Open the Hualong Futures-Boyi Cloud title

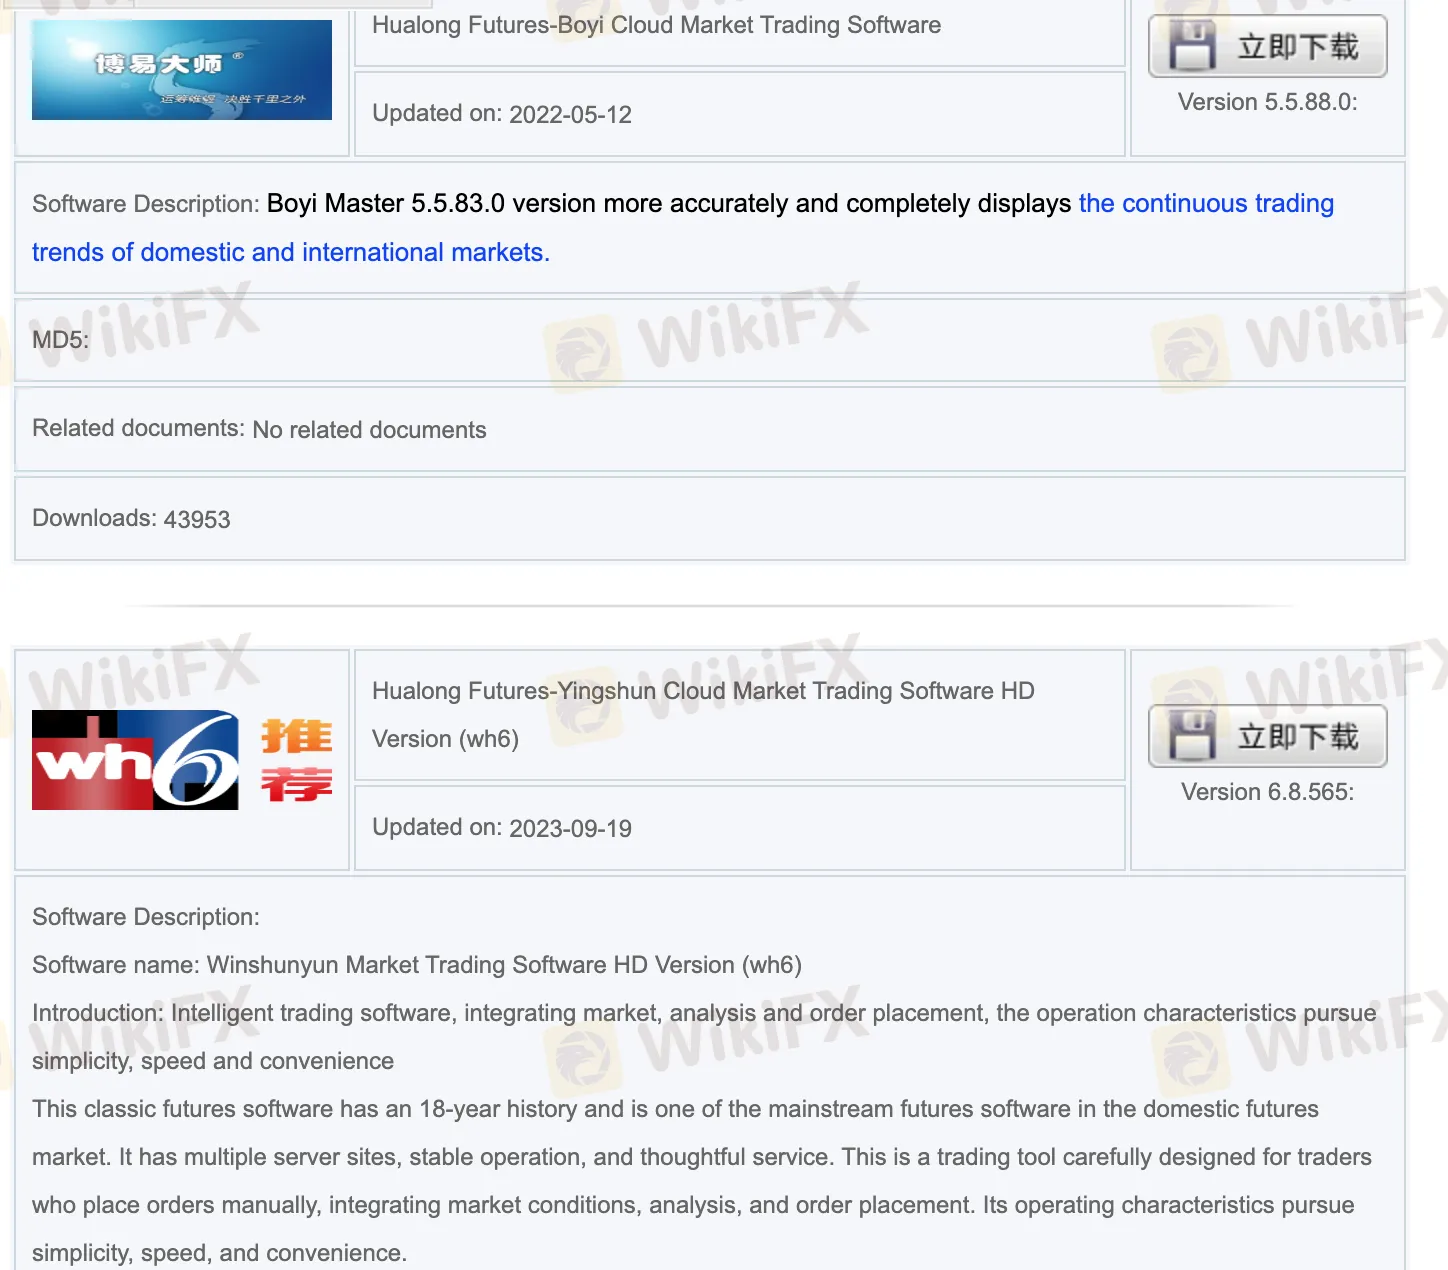pos(656,25)
